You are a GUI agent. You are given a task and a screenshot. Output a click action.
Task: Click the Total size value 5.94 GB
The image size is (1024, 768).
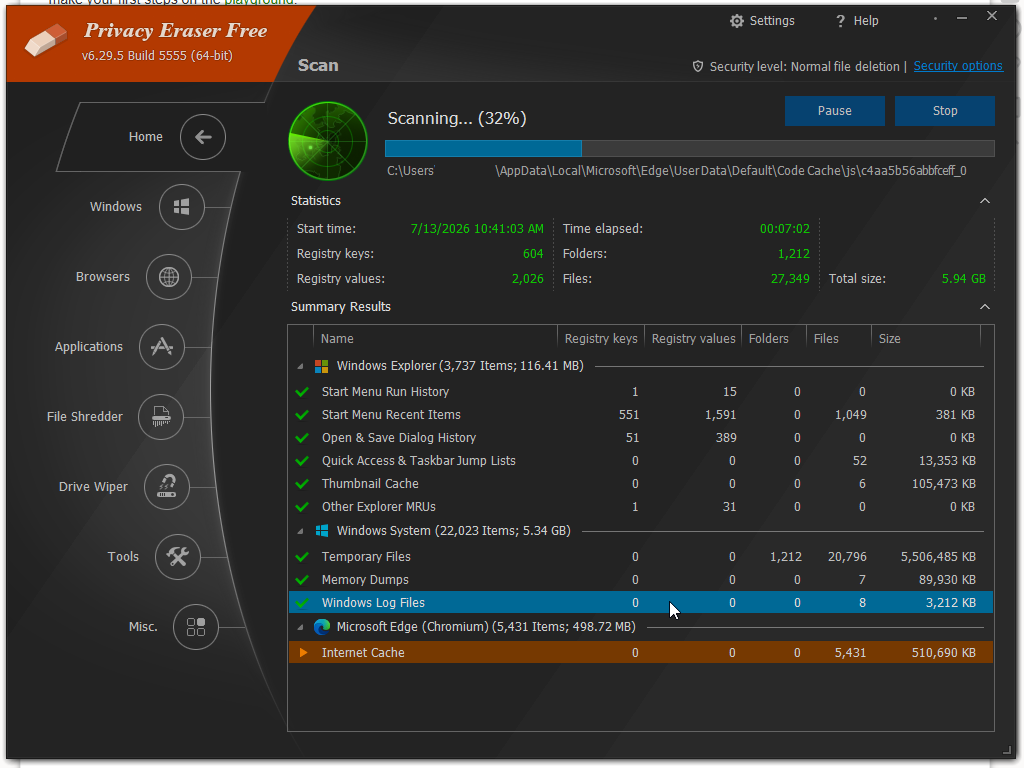(963, 279)
